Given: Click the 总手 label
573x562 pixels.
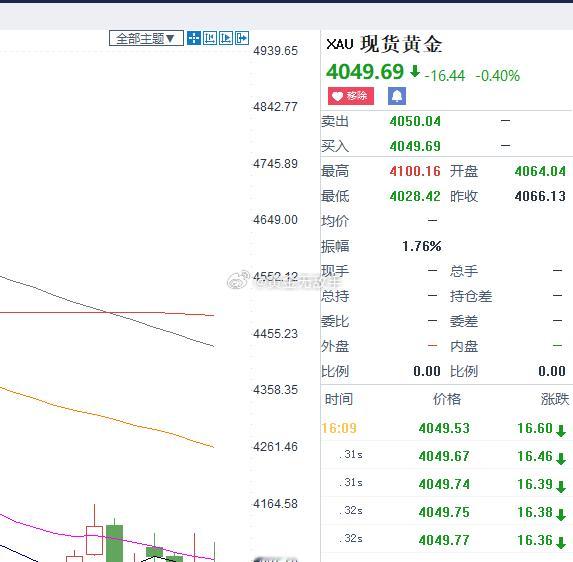Looking at the screenshot, I should (x=464, y=271).
